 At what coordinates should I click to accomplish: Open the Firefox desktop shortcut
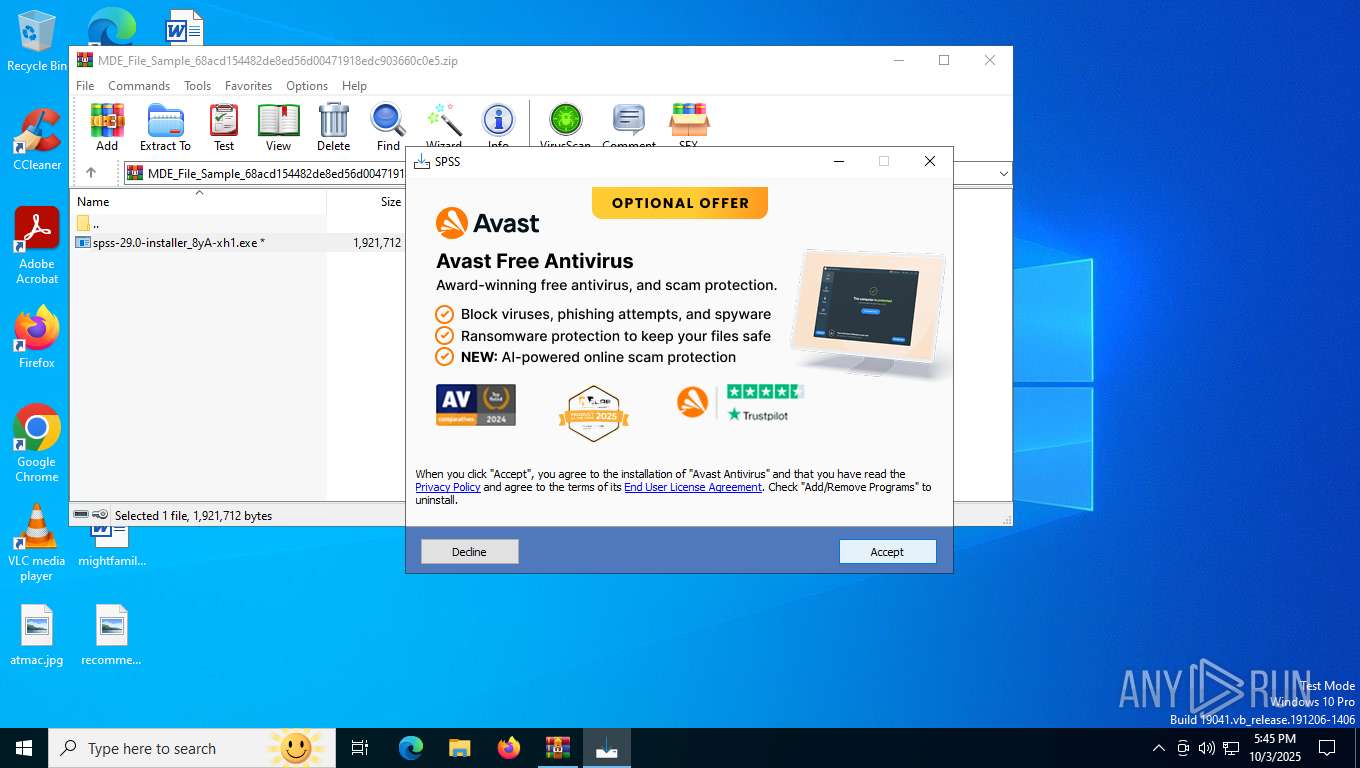click(x=37, y=338)
